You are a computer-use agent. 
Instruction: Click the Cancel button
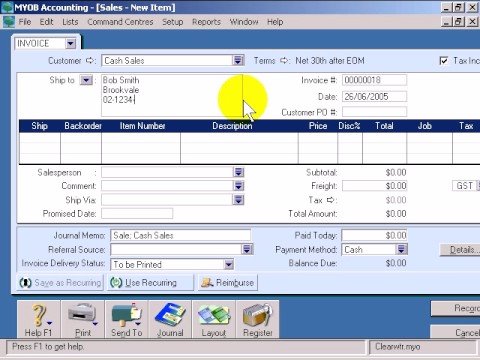(456, 333)
